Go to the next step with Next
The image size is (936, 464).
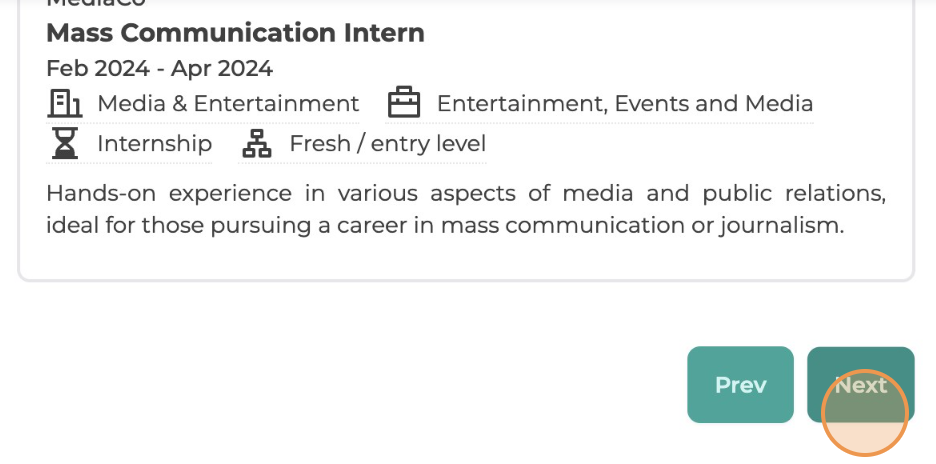click(861, 385)
